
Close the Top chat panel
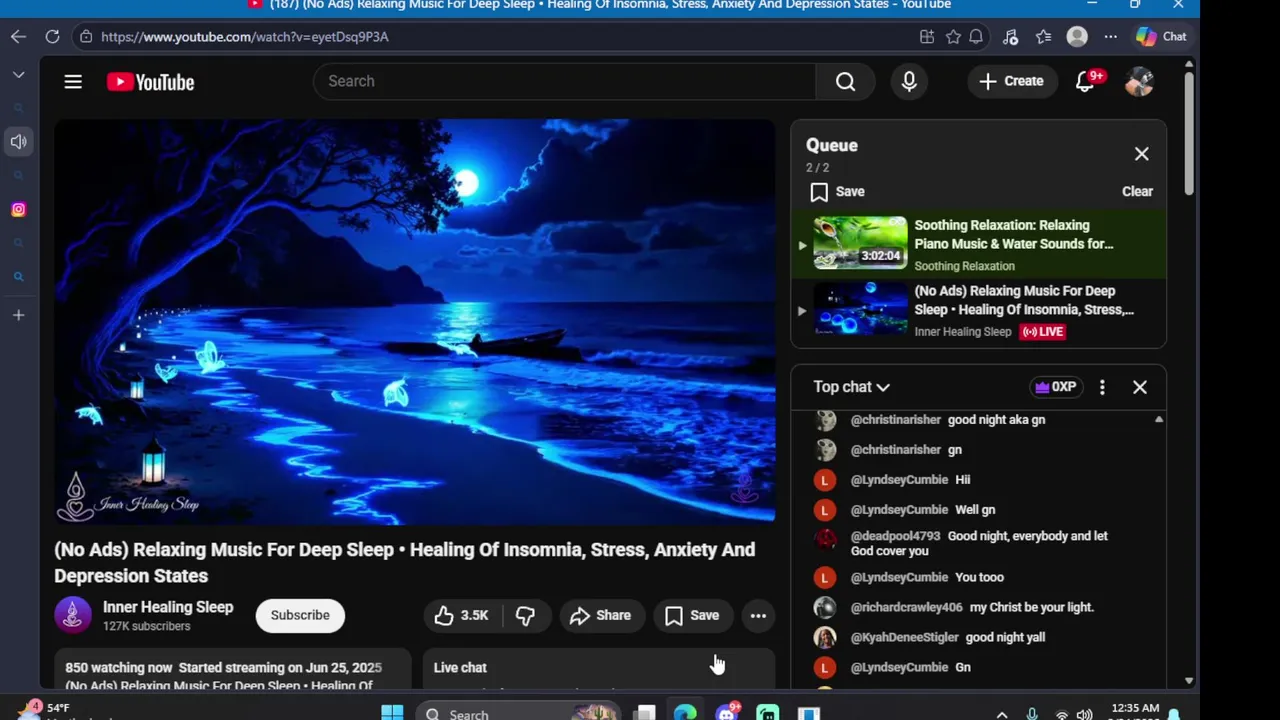click(1140, 387)
